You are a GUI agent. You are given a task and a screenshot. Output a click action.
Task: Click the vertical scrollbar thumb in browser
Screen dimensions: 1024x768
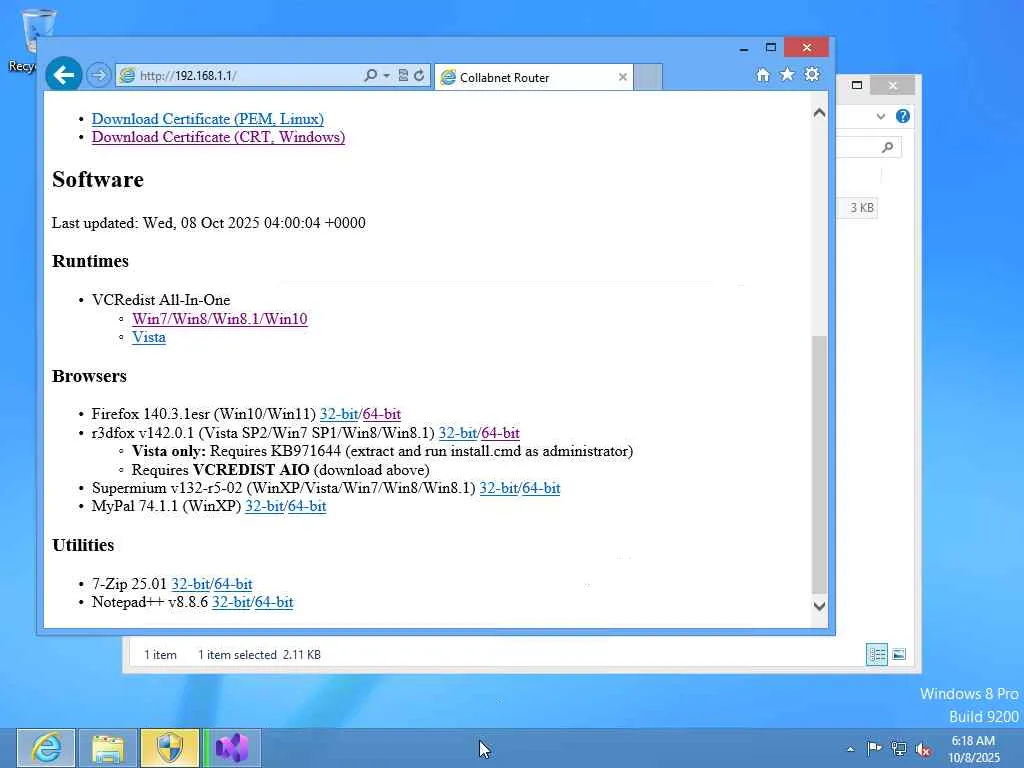tap(819, 464)
